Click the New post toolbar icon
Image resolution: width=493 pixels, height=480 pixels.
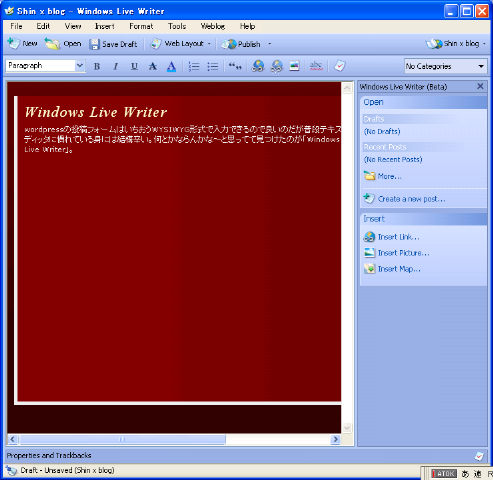tap(14, 43)
